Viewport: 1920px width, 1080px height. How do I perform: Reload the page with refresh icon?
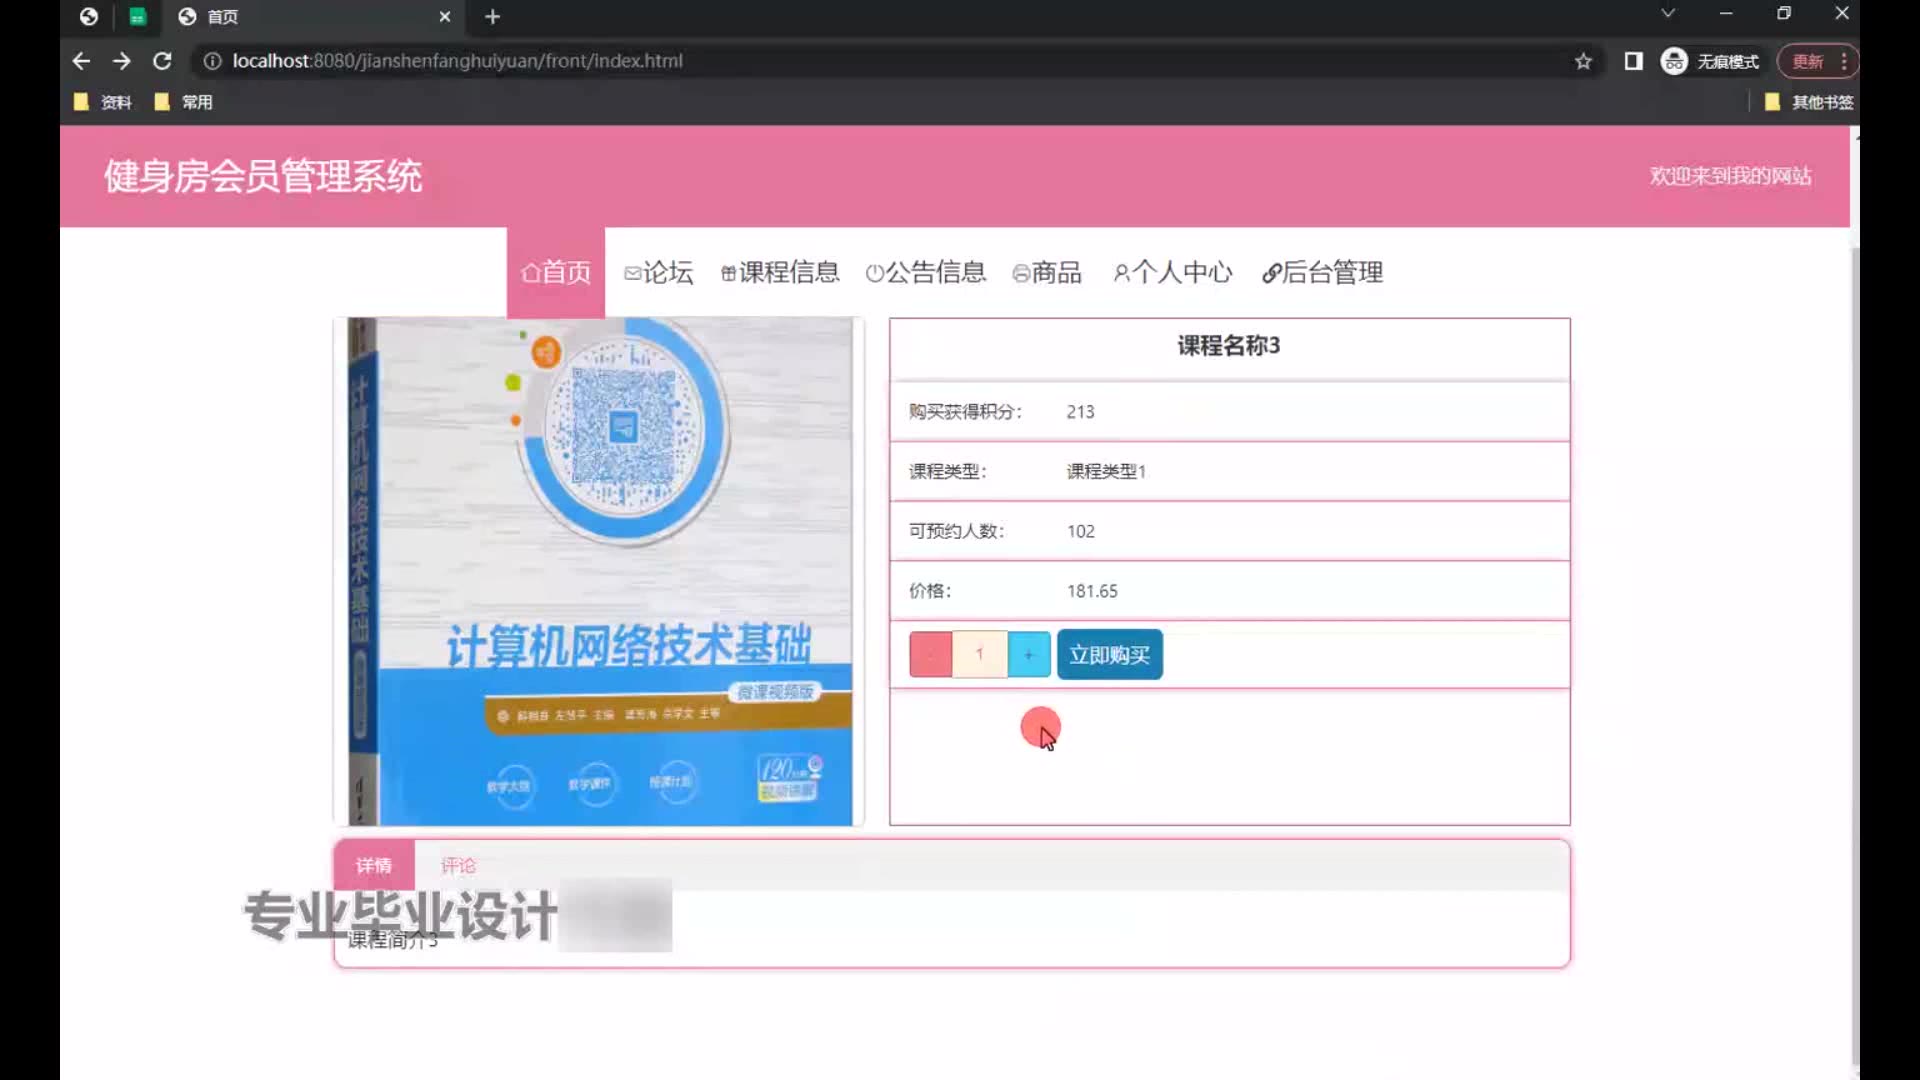[x=162, y=61]
